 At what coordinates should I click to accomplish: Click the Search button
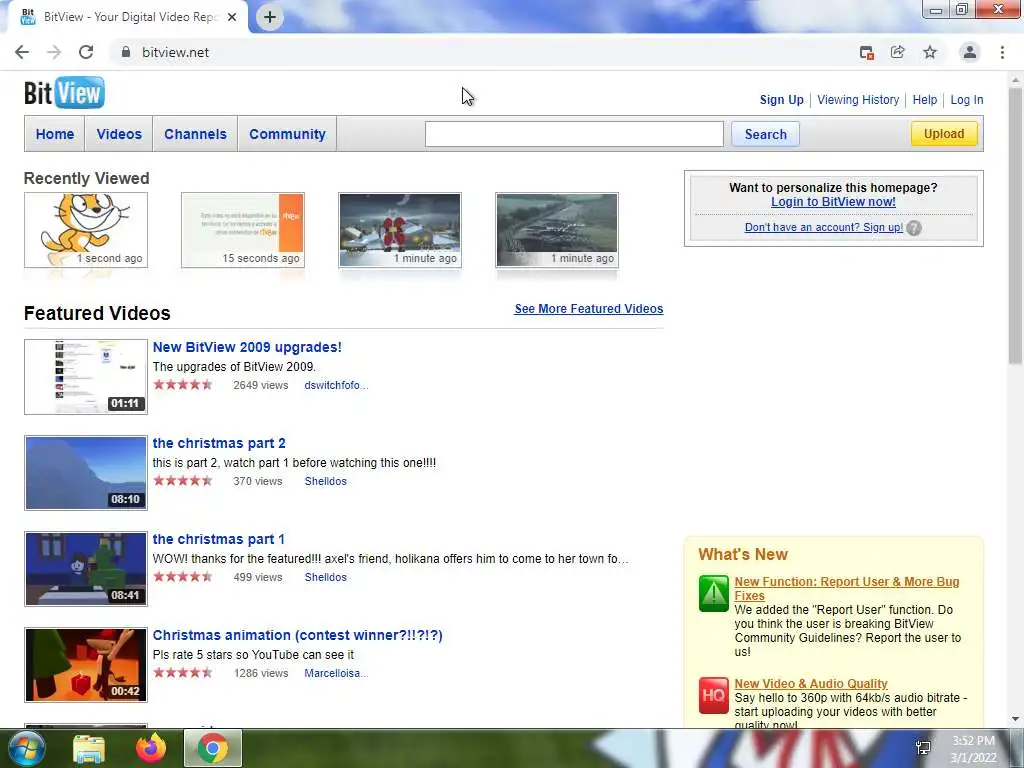click(x=765, y=134)
